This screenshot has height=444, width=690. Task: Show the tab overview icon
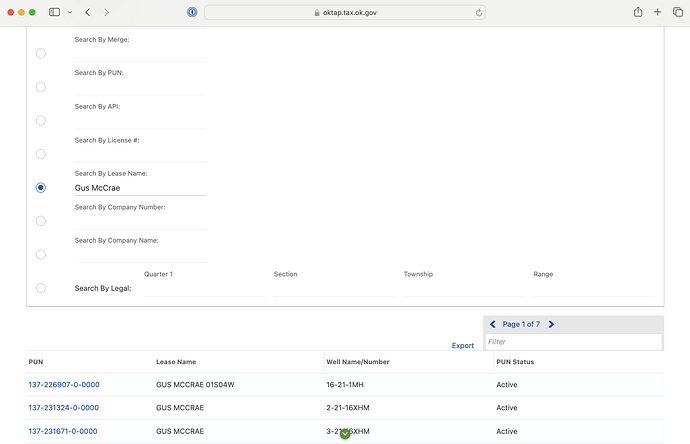[x=678, y=12]
